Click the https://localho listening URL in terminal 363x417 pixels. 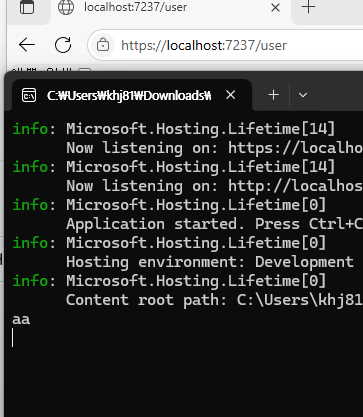pyautogui.click(x=295, y=148)
